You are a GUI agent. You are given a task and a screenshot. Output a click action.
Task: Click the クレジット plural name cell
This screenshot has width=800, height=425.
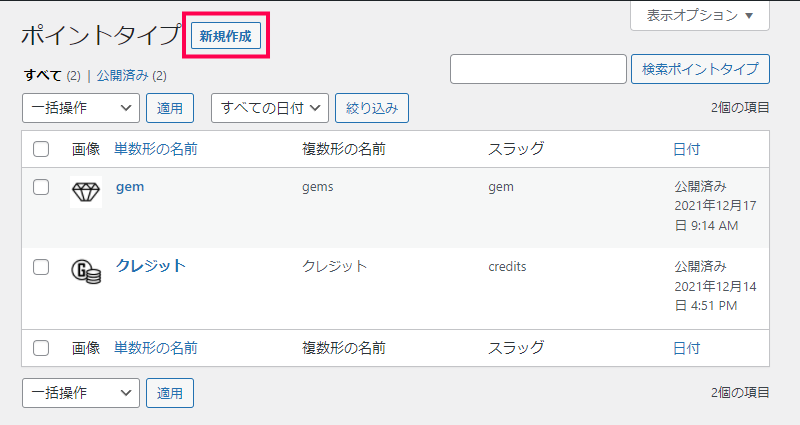point(334,266)
